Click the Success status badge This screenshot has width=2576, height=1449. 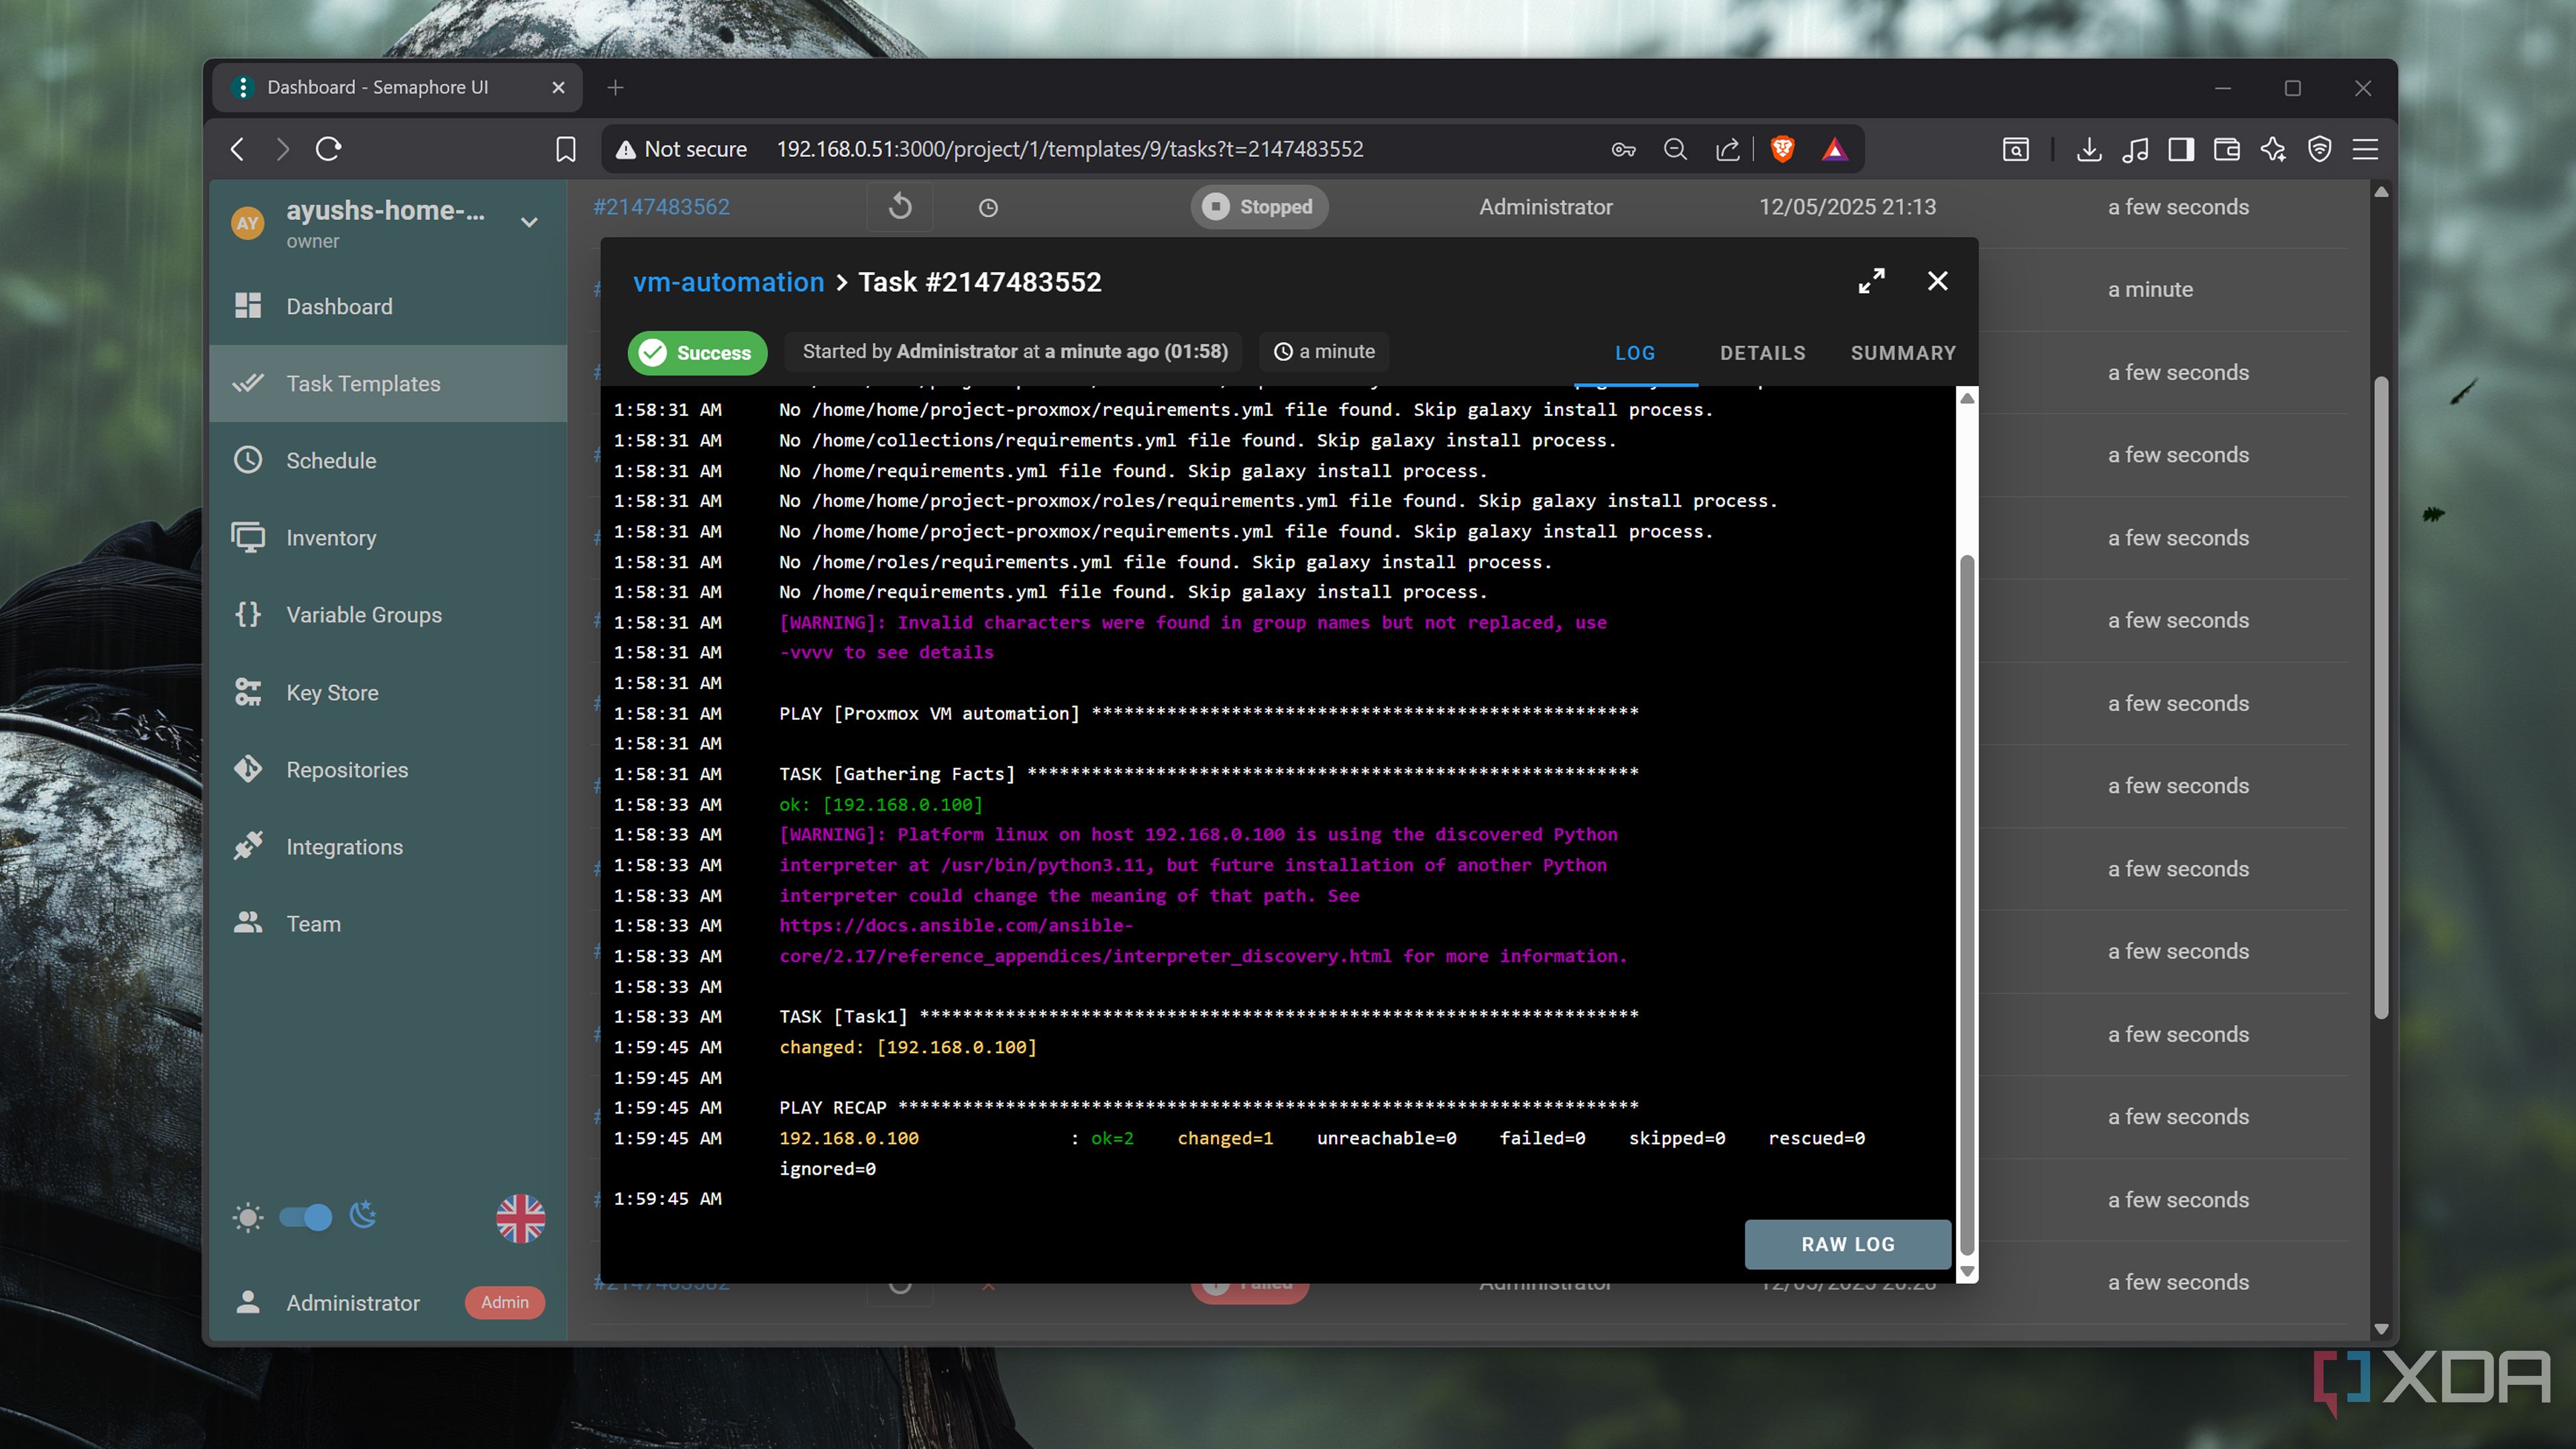pos(697,353)
